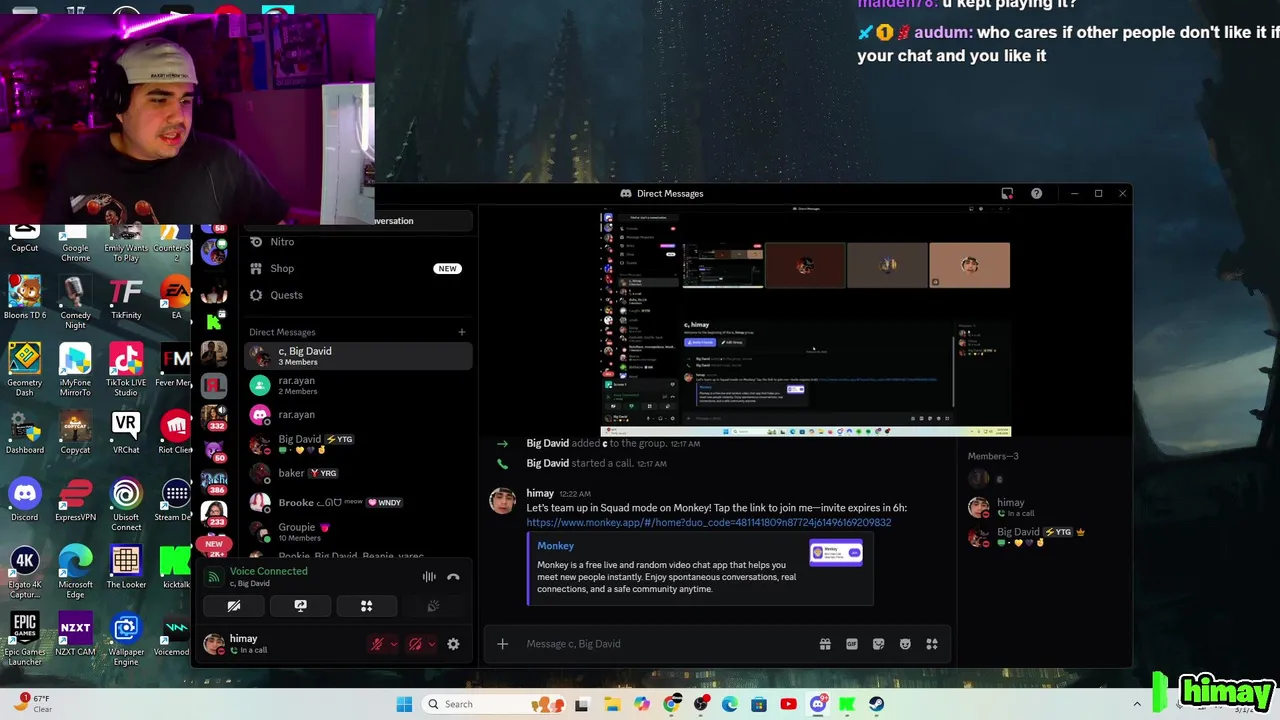
Task: Click the plus icon to create a DM
Action: point(461,332)
